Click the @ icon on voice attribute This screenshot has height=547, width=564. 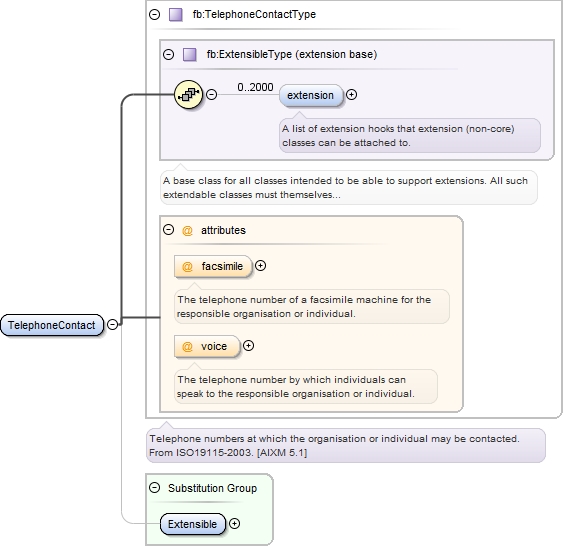187,347
